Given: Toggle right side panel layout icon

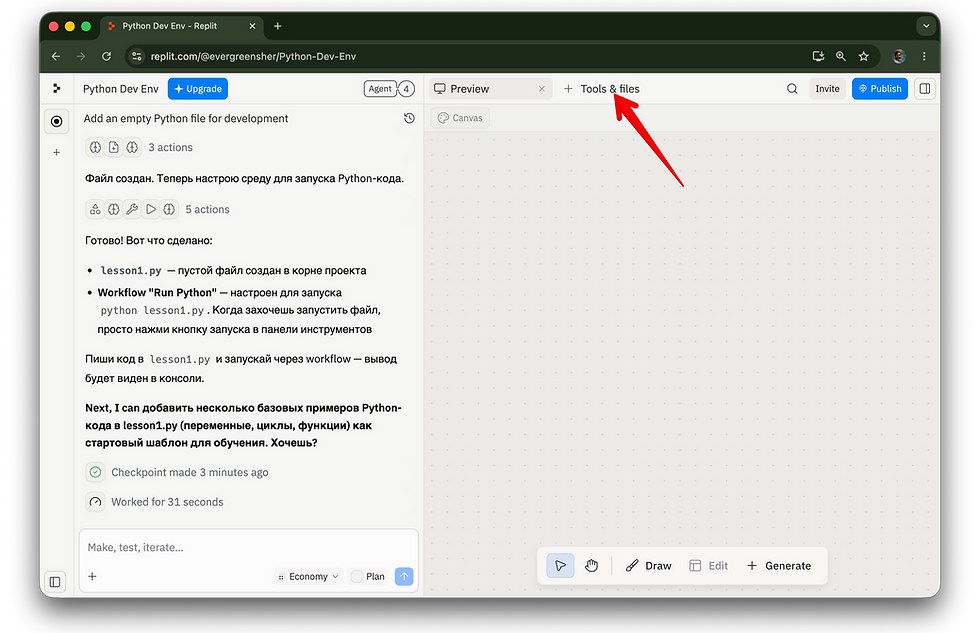Looking at the screenshot, I should pos(925,89).
